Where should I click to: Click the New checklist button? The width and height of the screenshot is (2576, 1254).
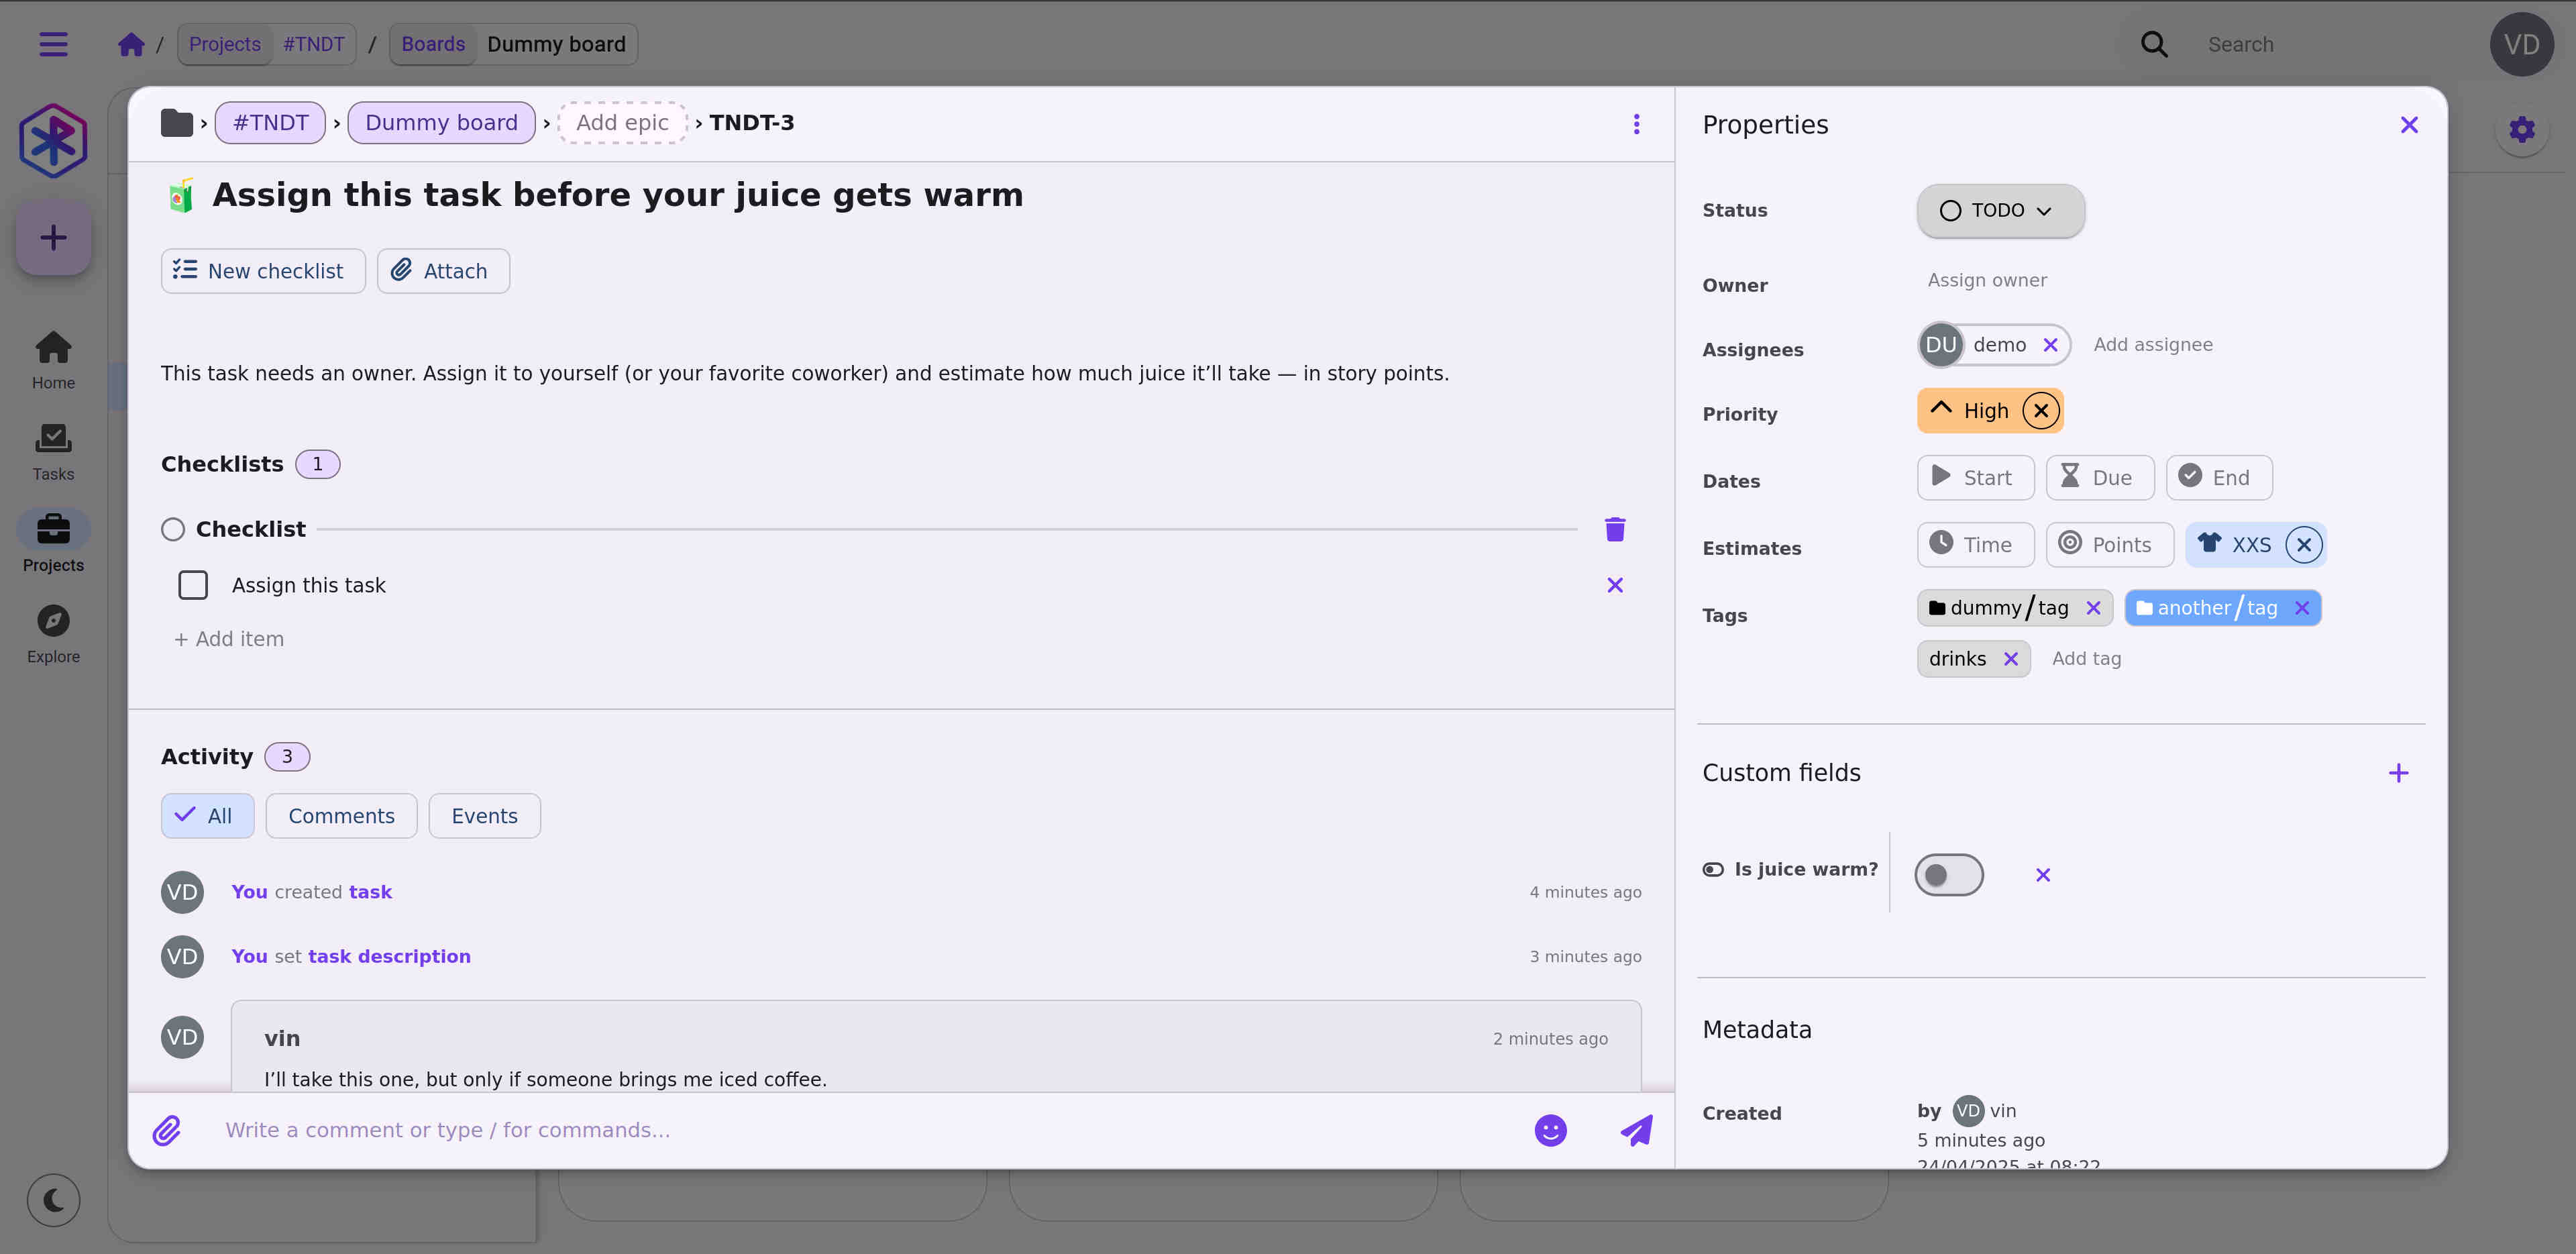(262, 271)
